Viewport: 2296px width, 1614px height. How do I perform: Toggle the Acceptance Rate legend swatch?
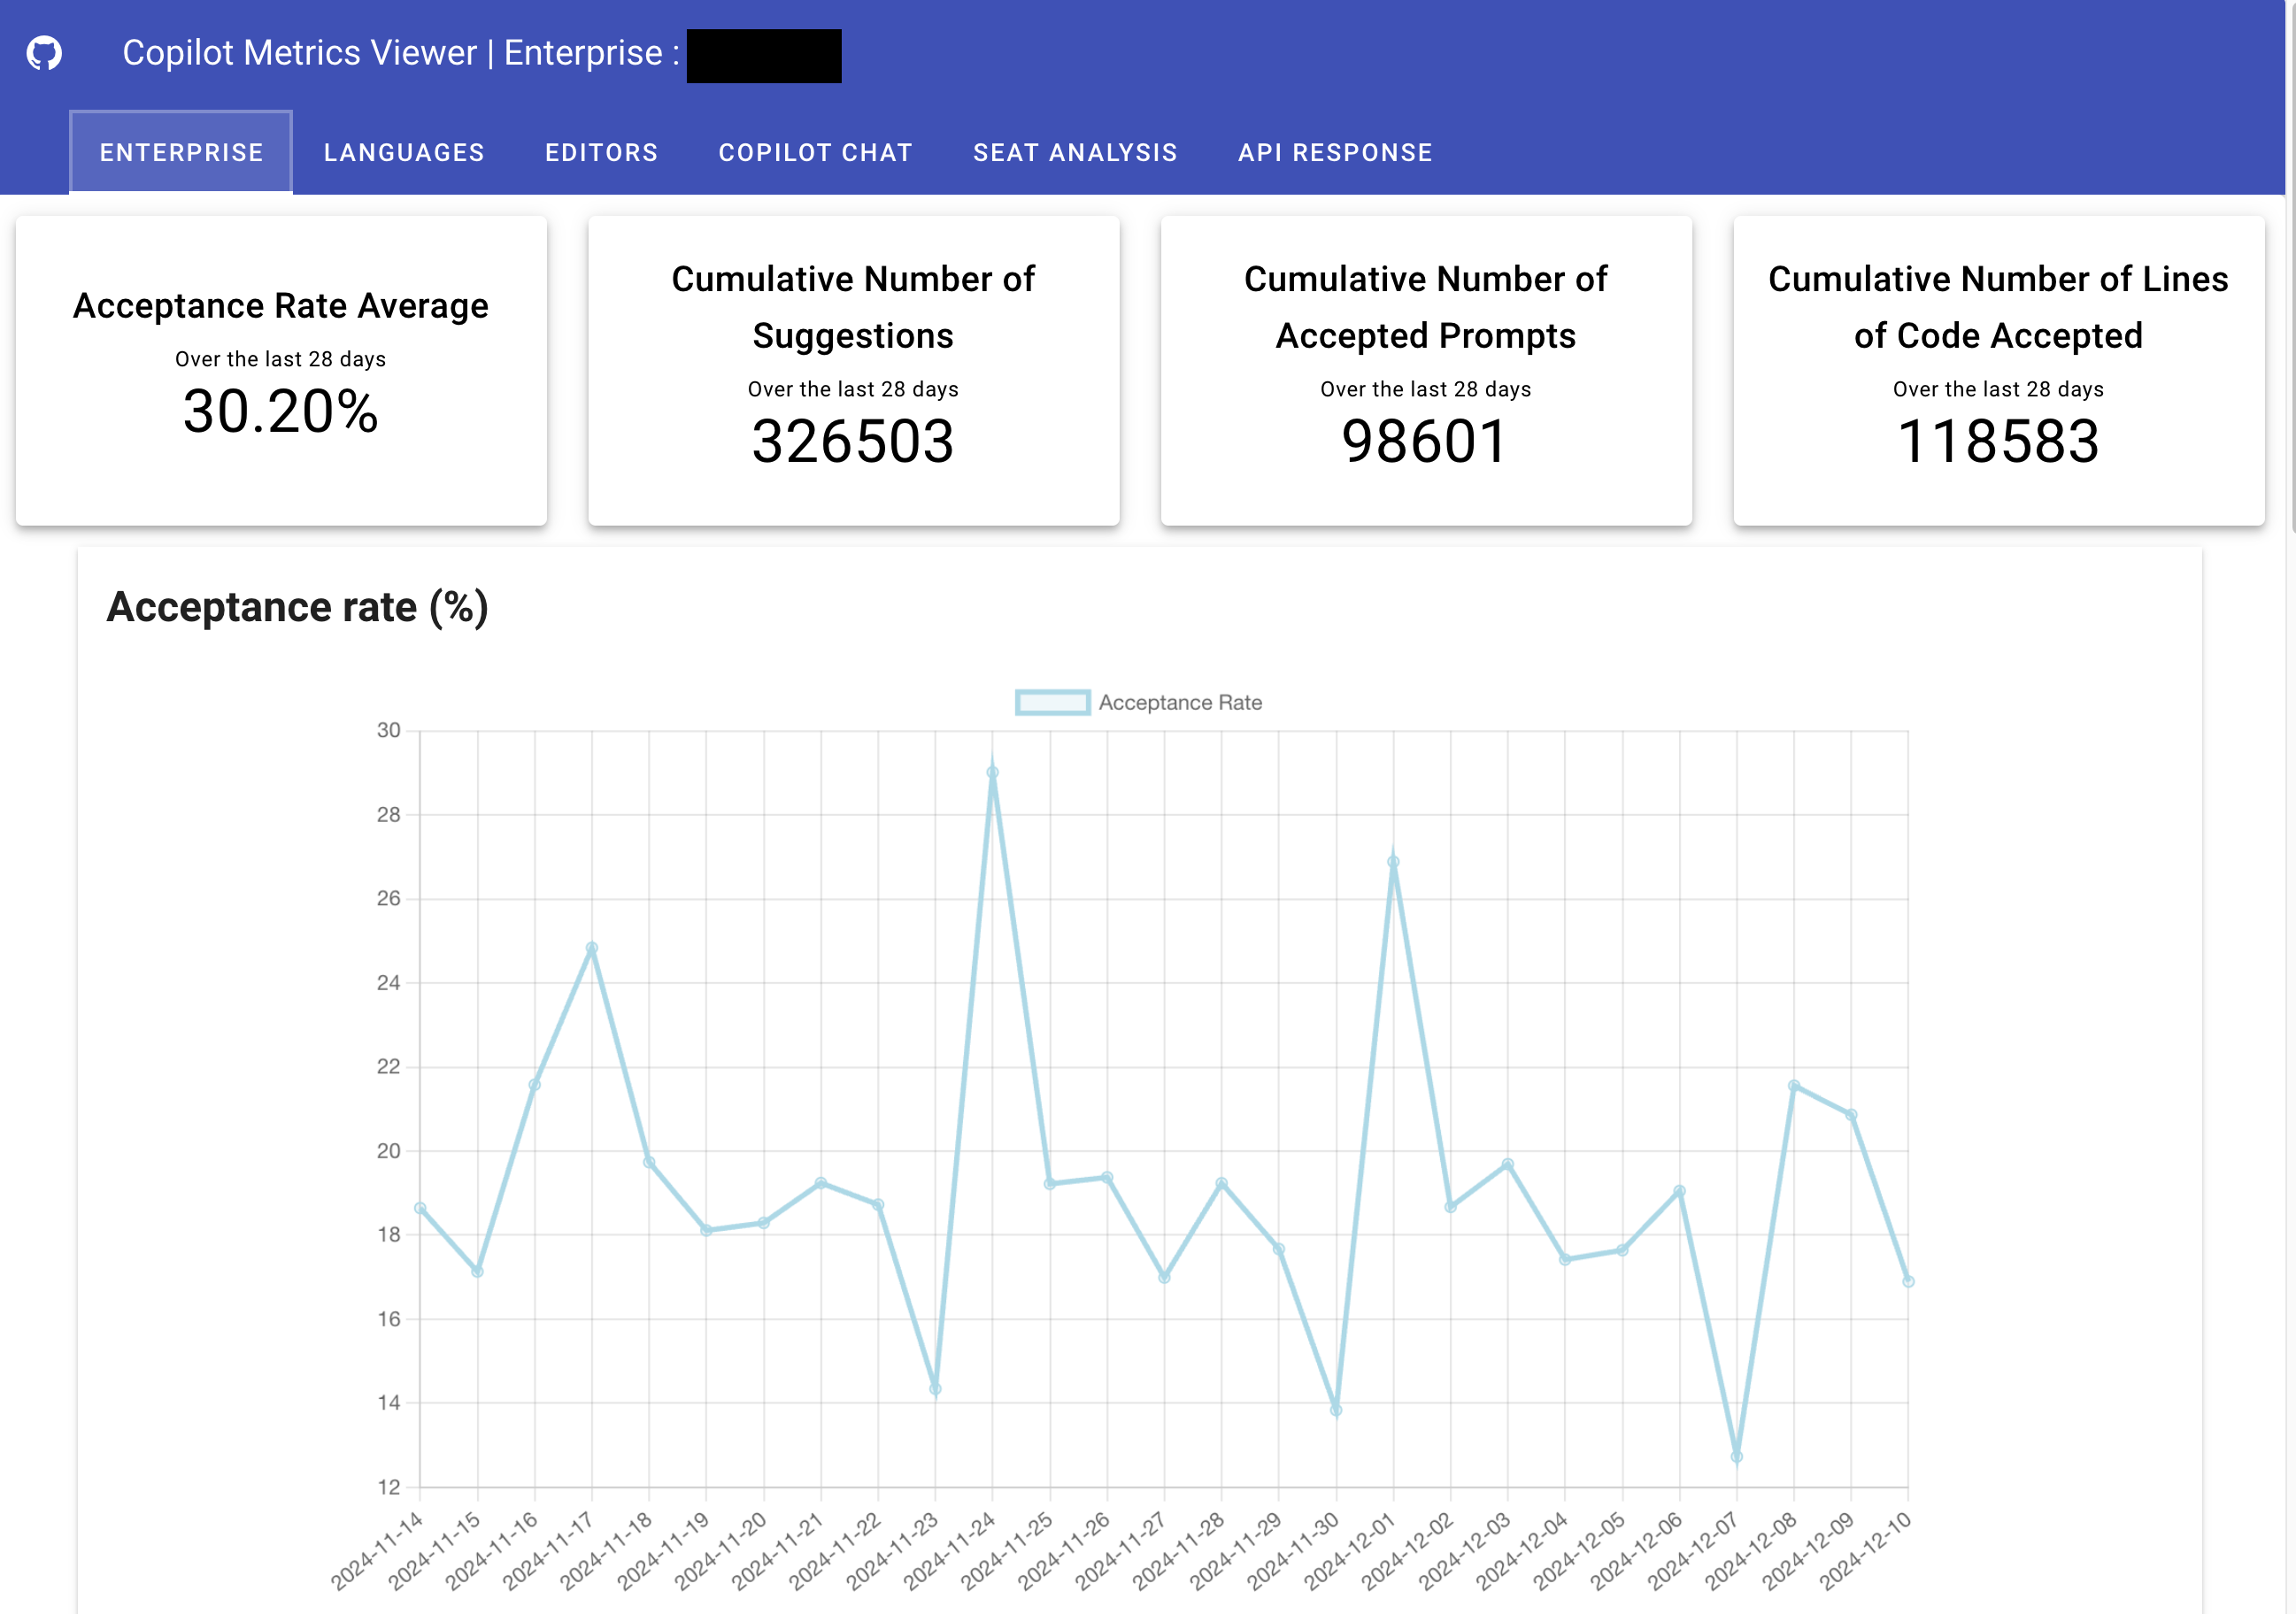click(x=1052, y=702)
